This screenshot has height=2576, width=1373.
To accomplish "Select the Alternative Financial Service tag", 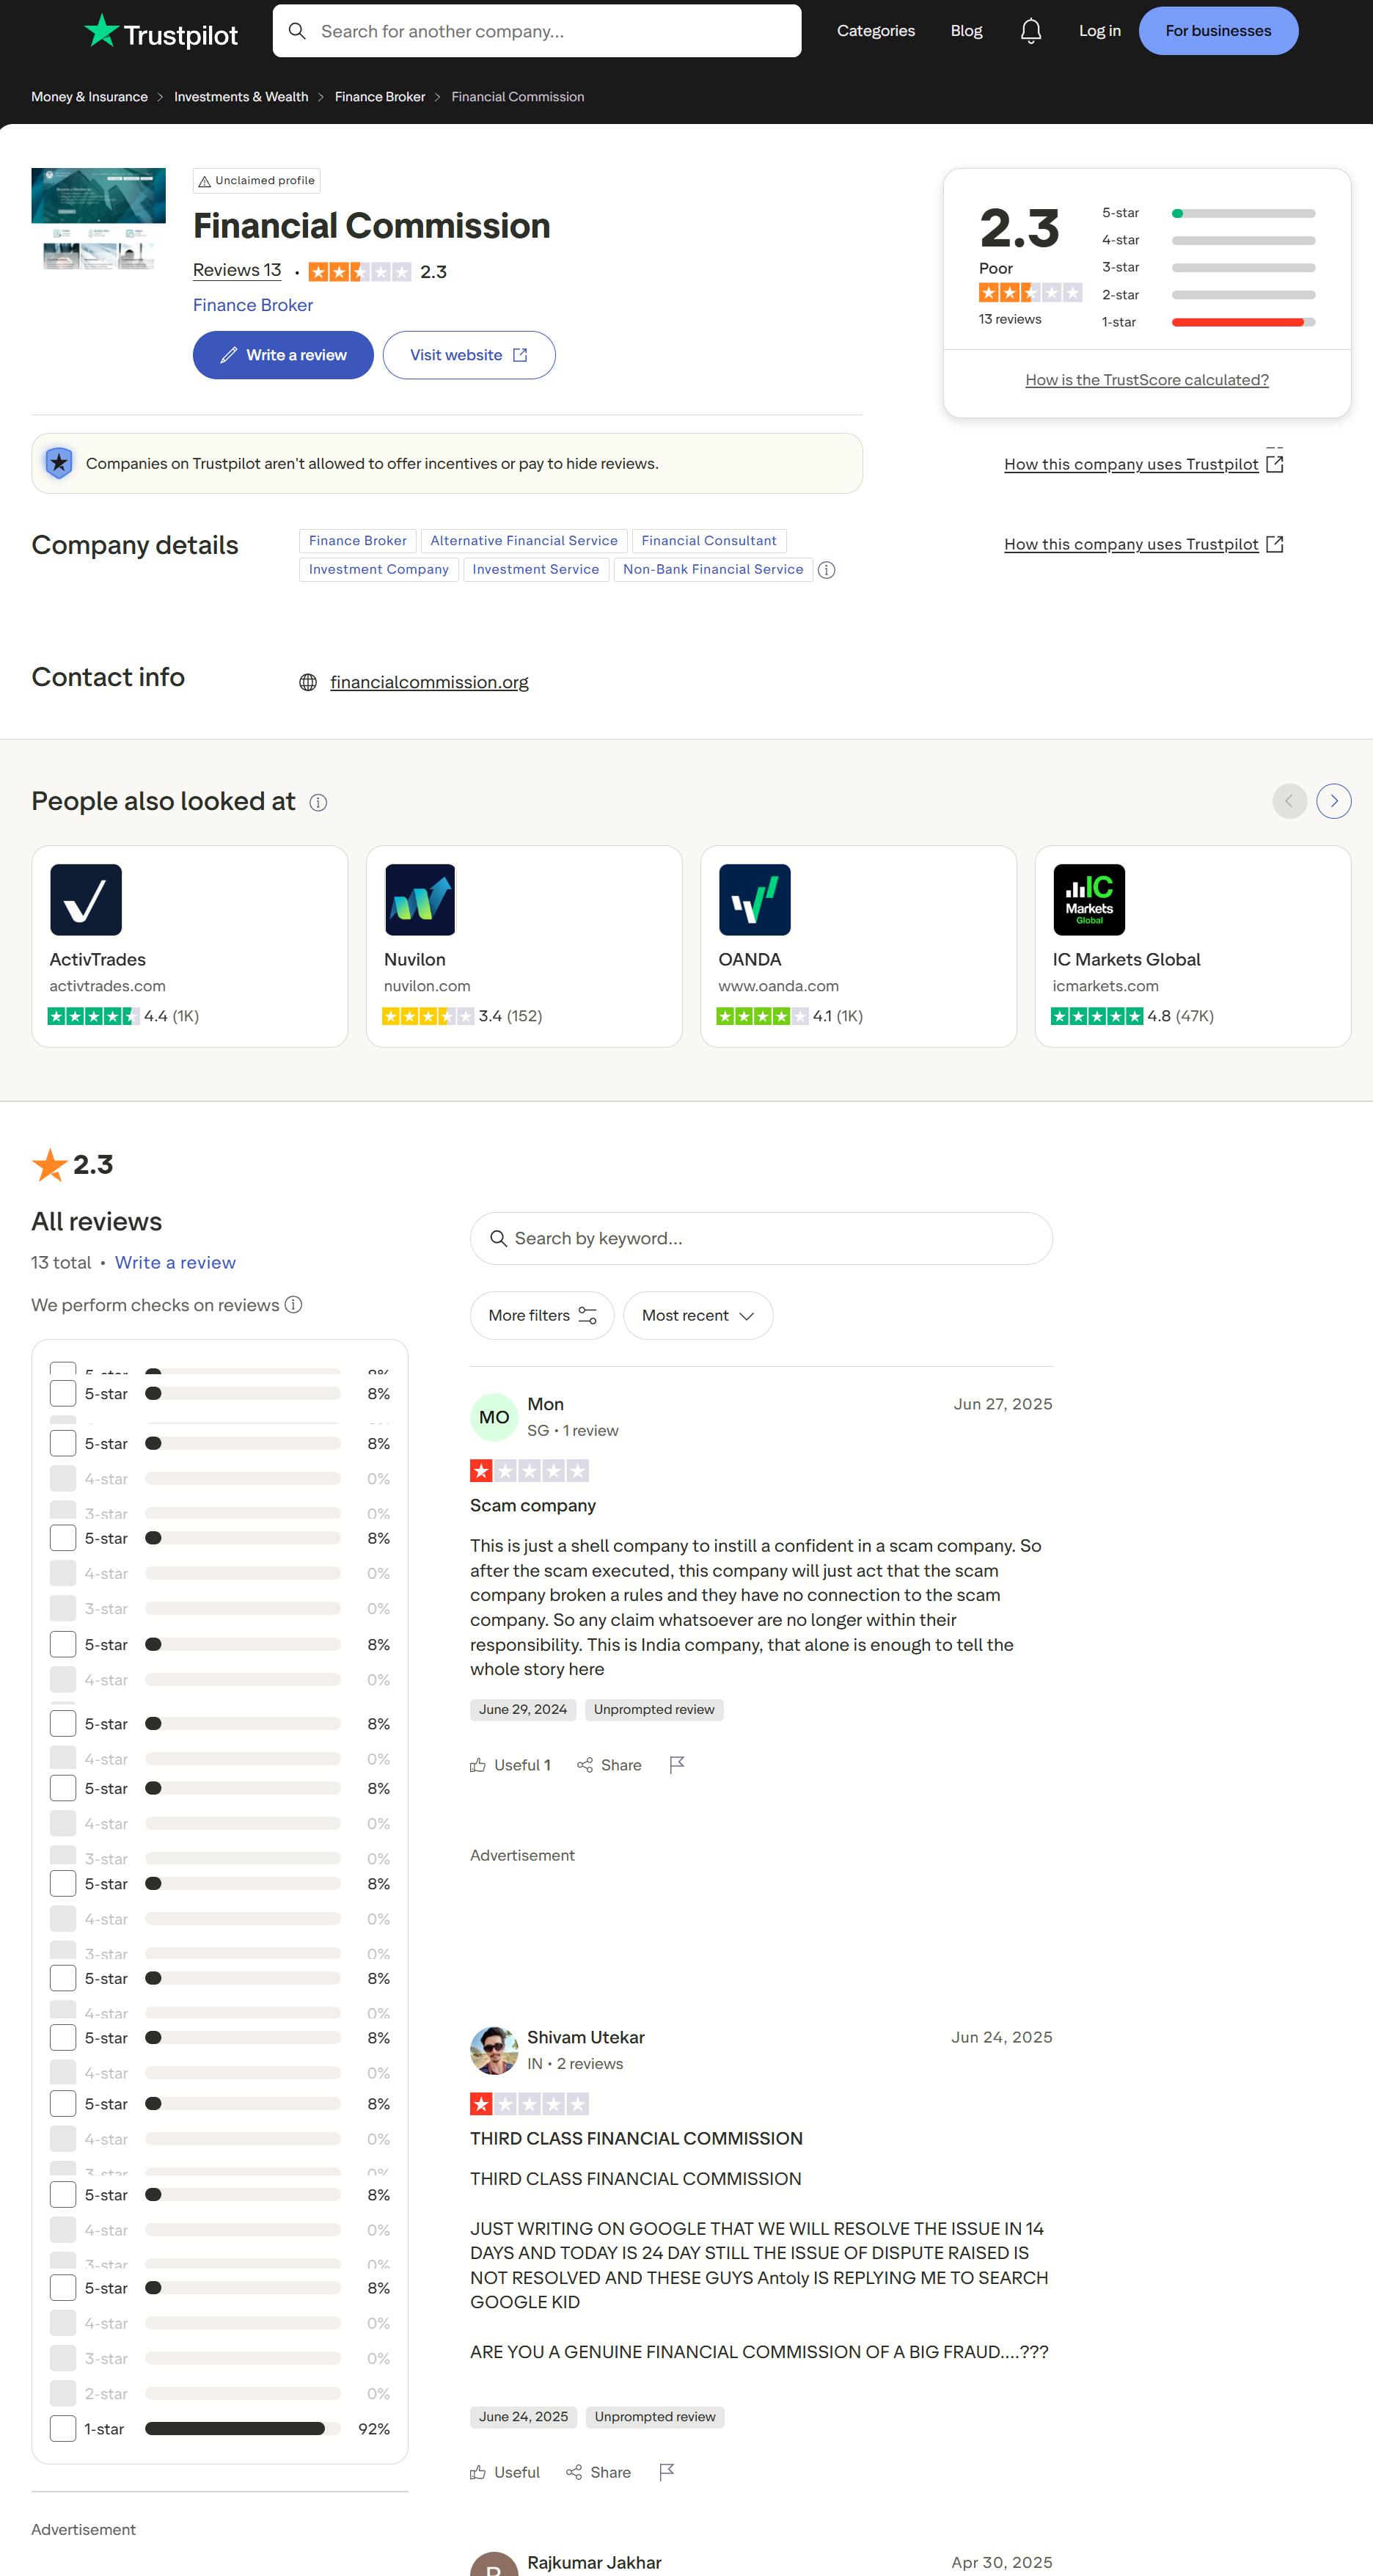I will (x=524, y=541).
